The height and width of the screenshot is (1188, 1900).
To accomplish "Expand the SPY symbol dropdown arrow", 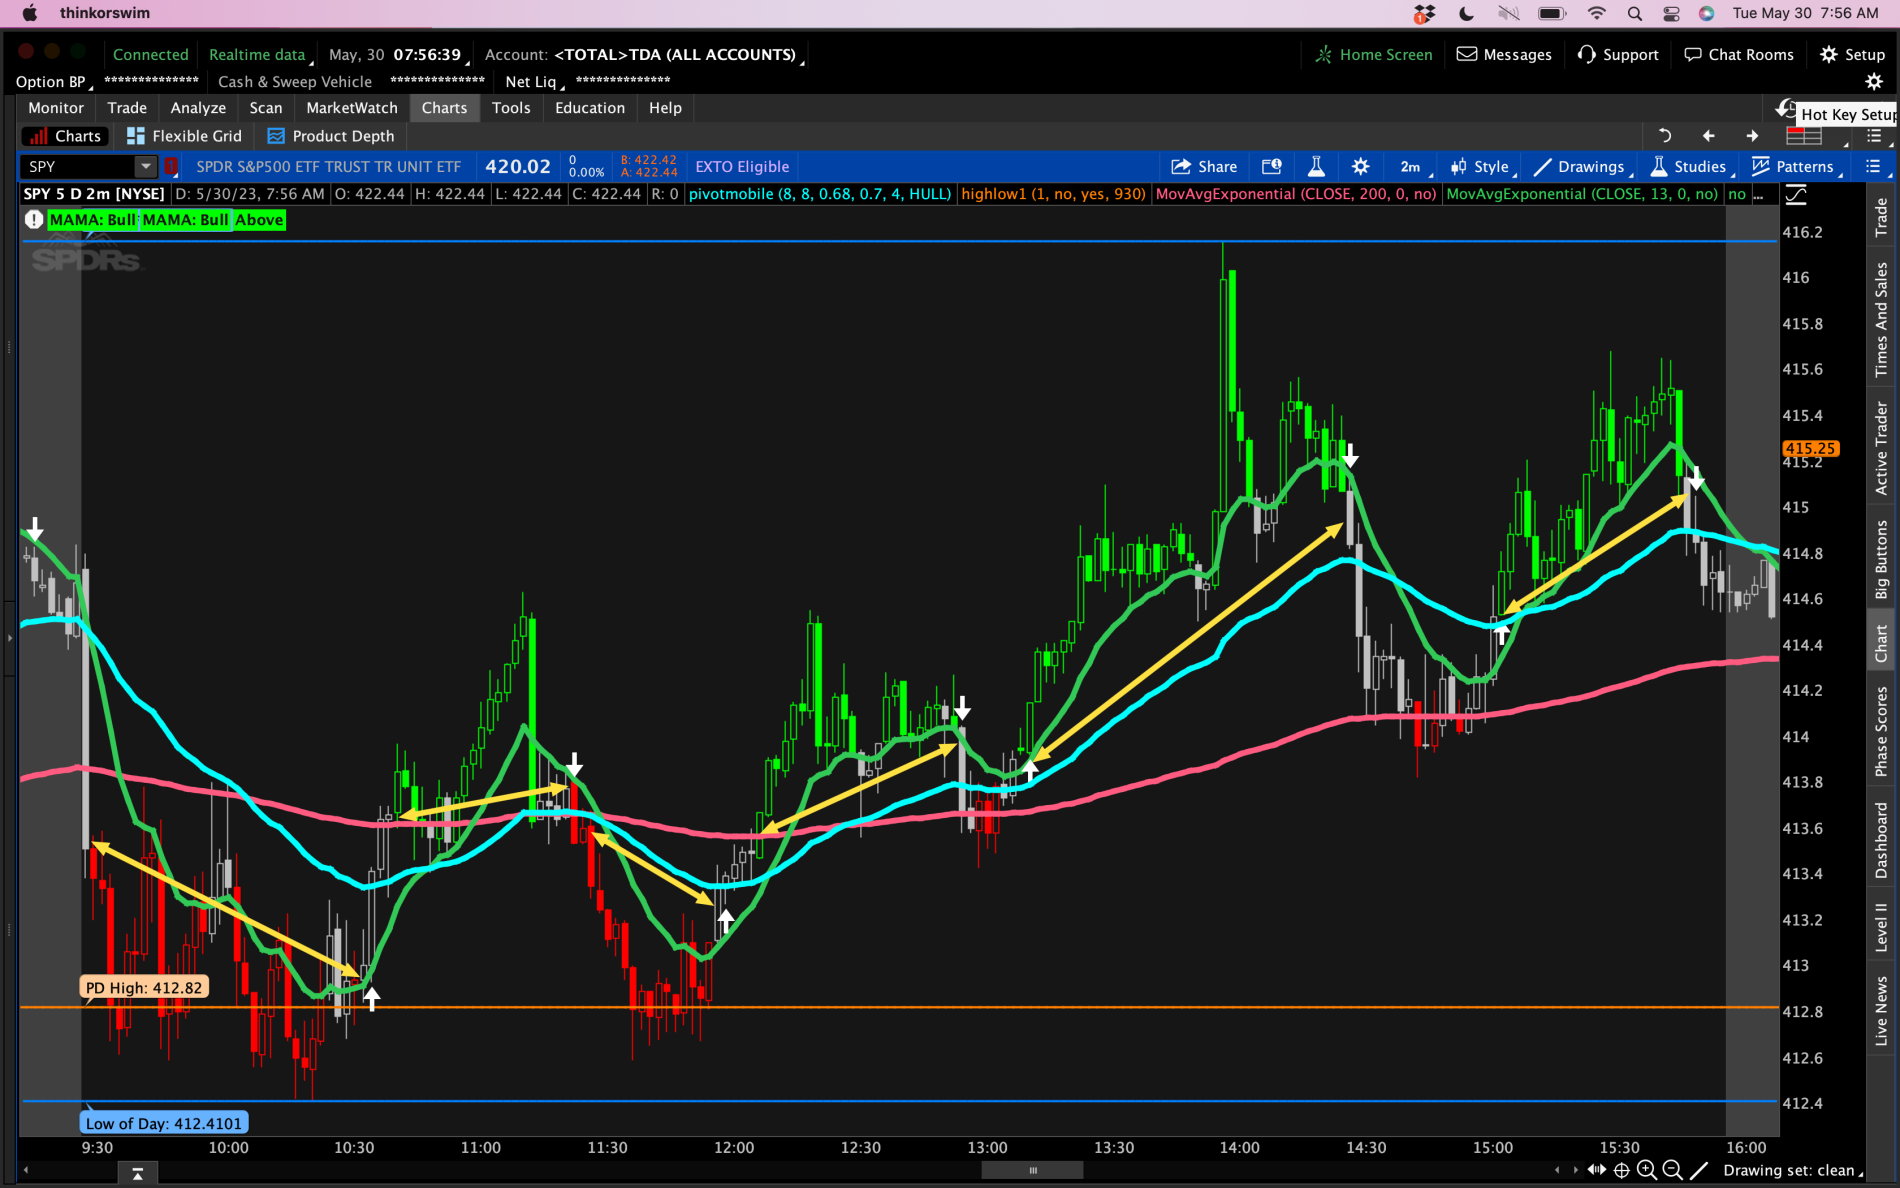I will pos(146,167).
